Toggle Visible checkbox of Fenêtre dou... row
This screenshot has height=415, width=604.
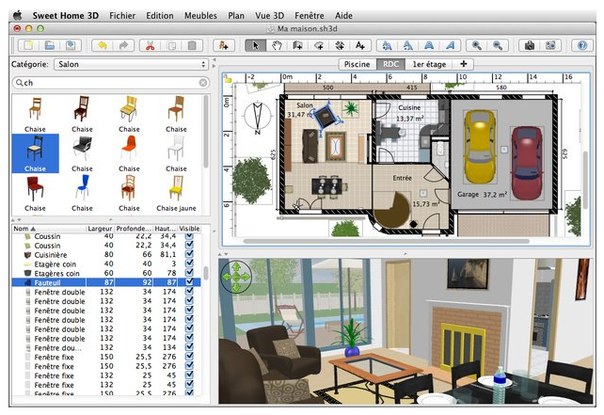click(x=189, y=348)
